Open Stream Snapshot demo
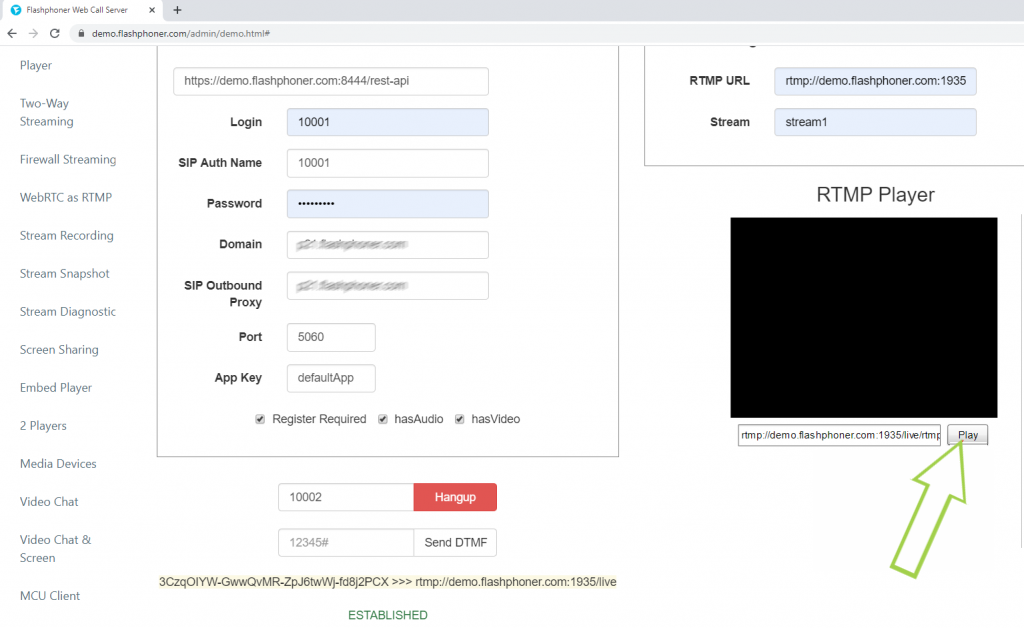 coord(65,274)
